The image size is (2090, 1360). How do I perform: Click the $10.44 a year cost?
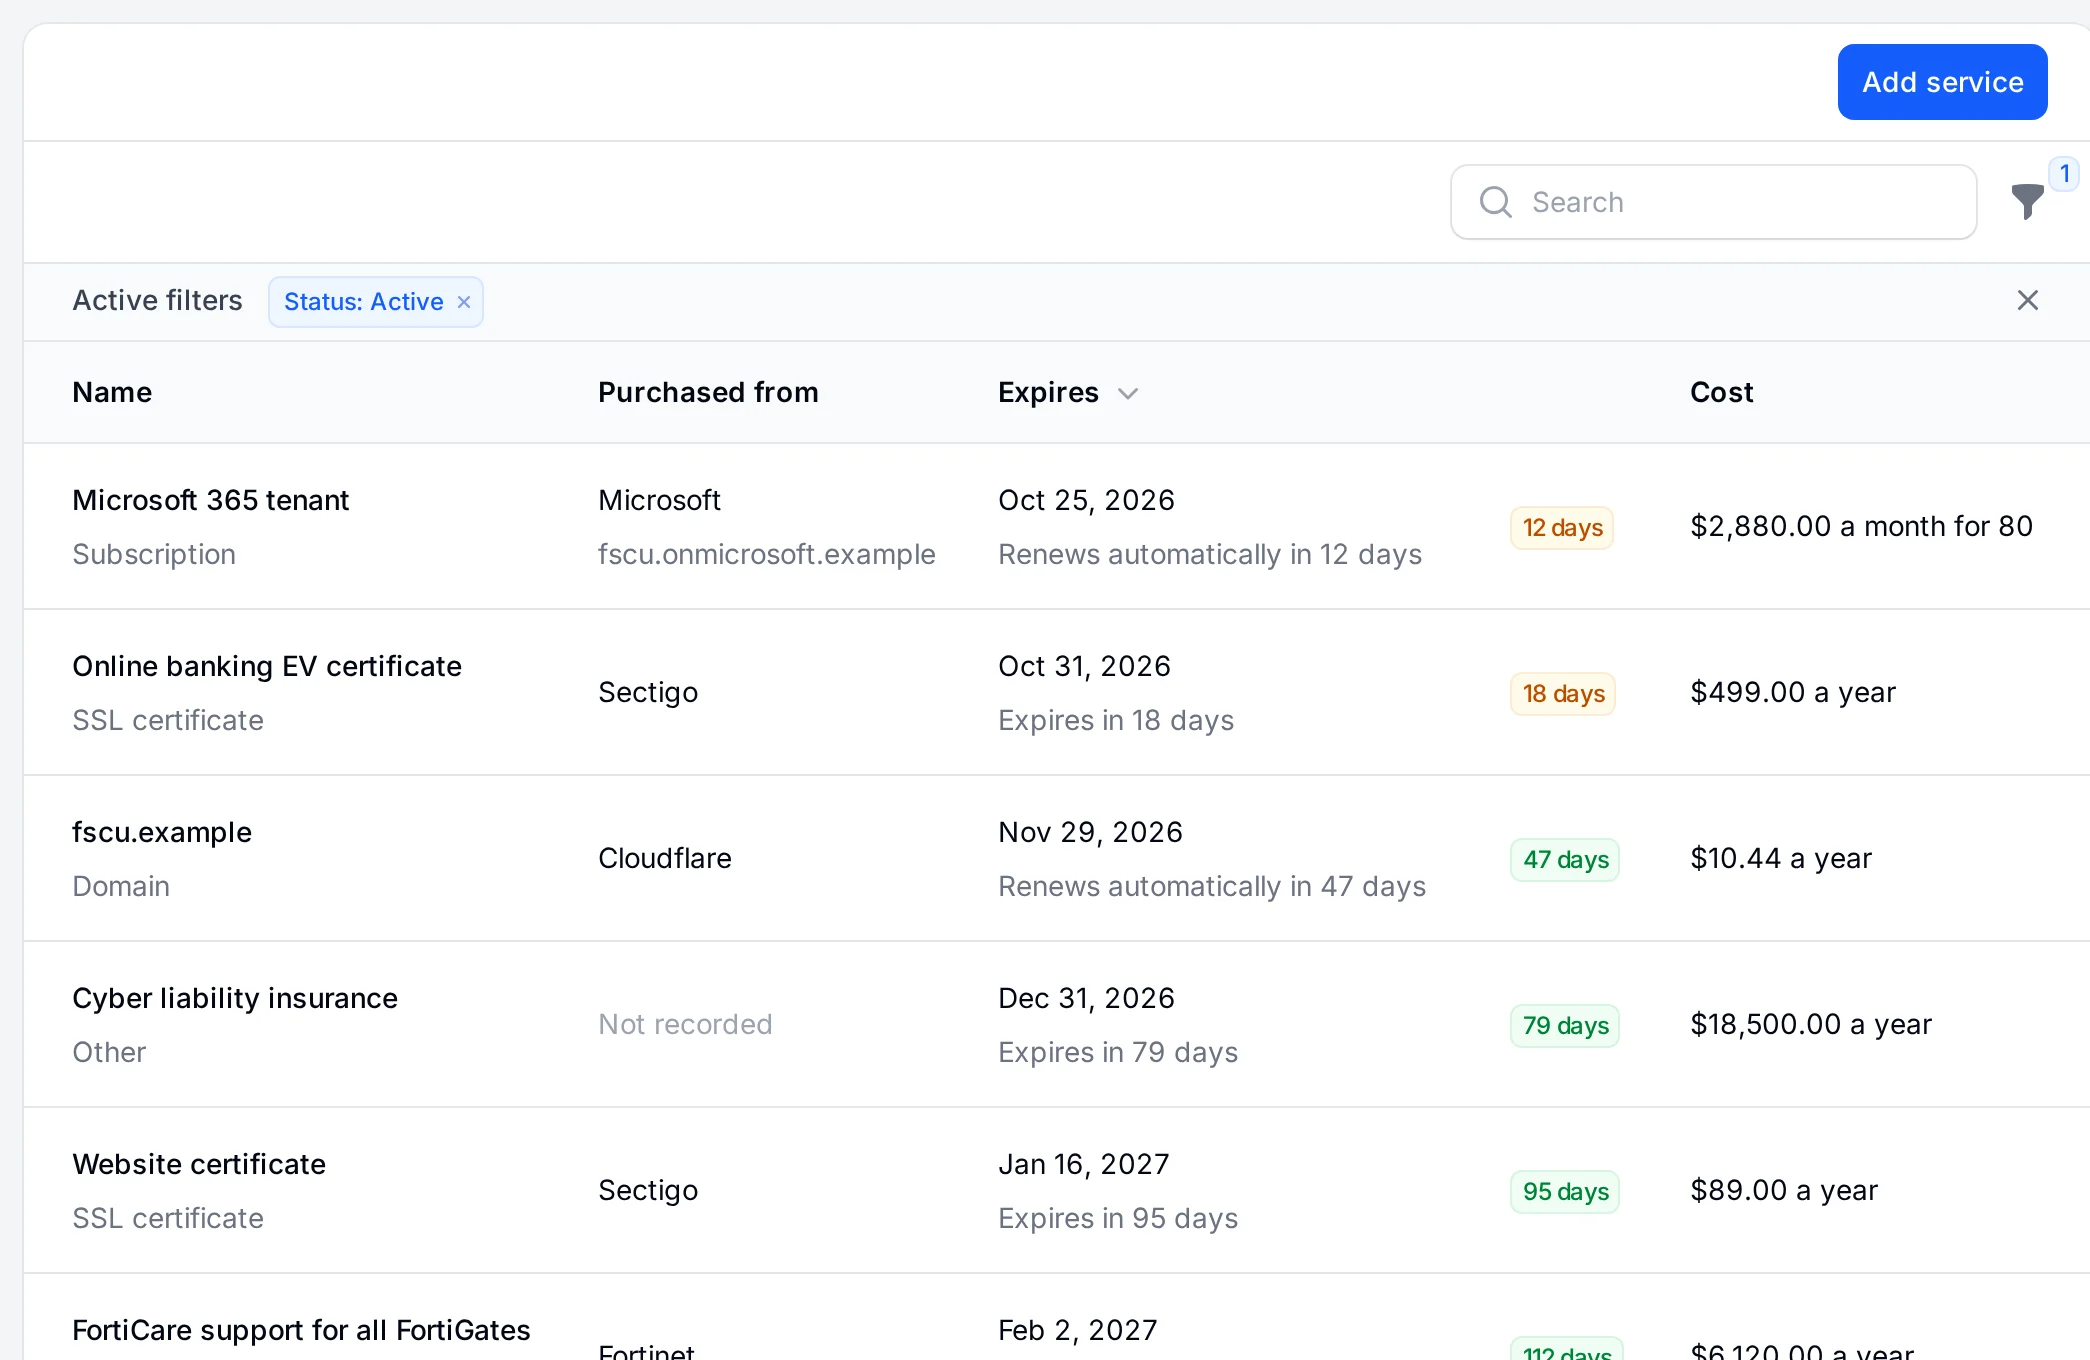pyautogui.click(x=1781, y=858)
